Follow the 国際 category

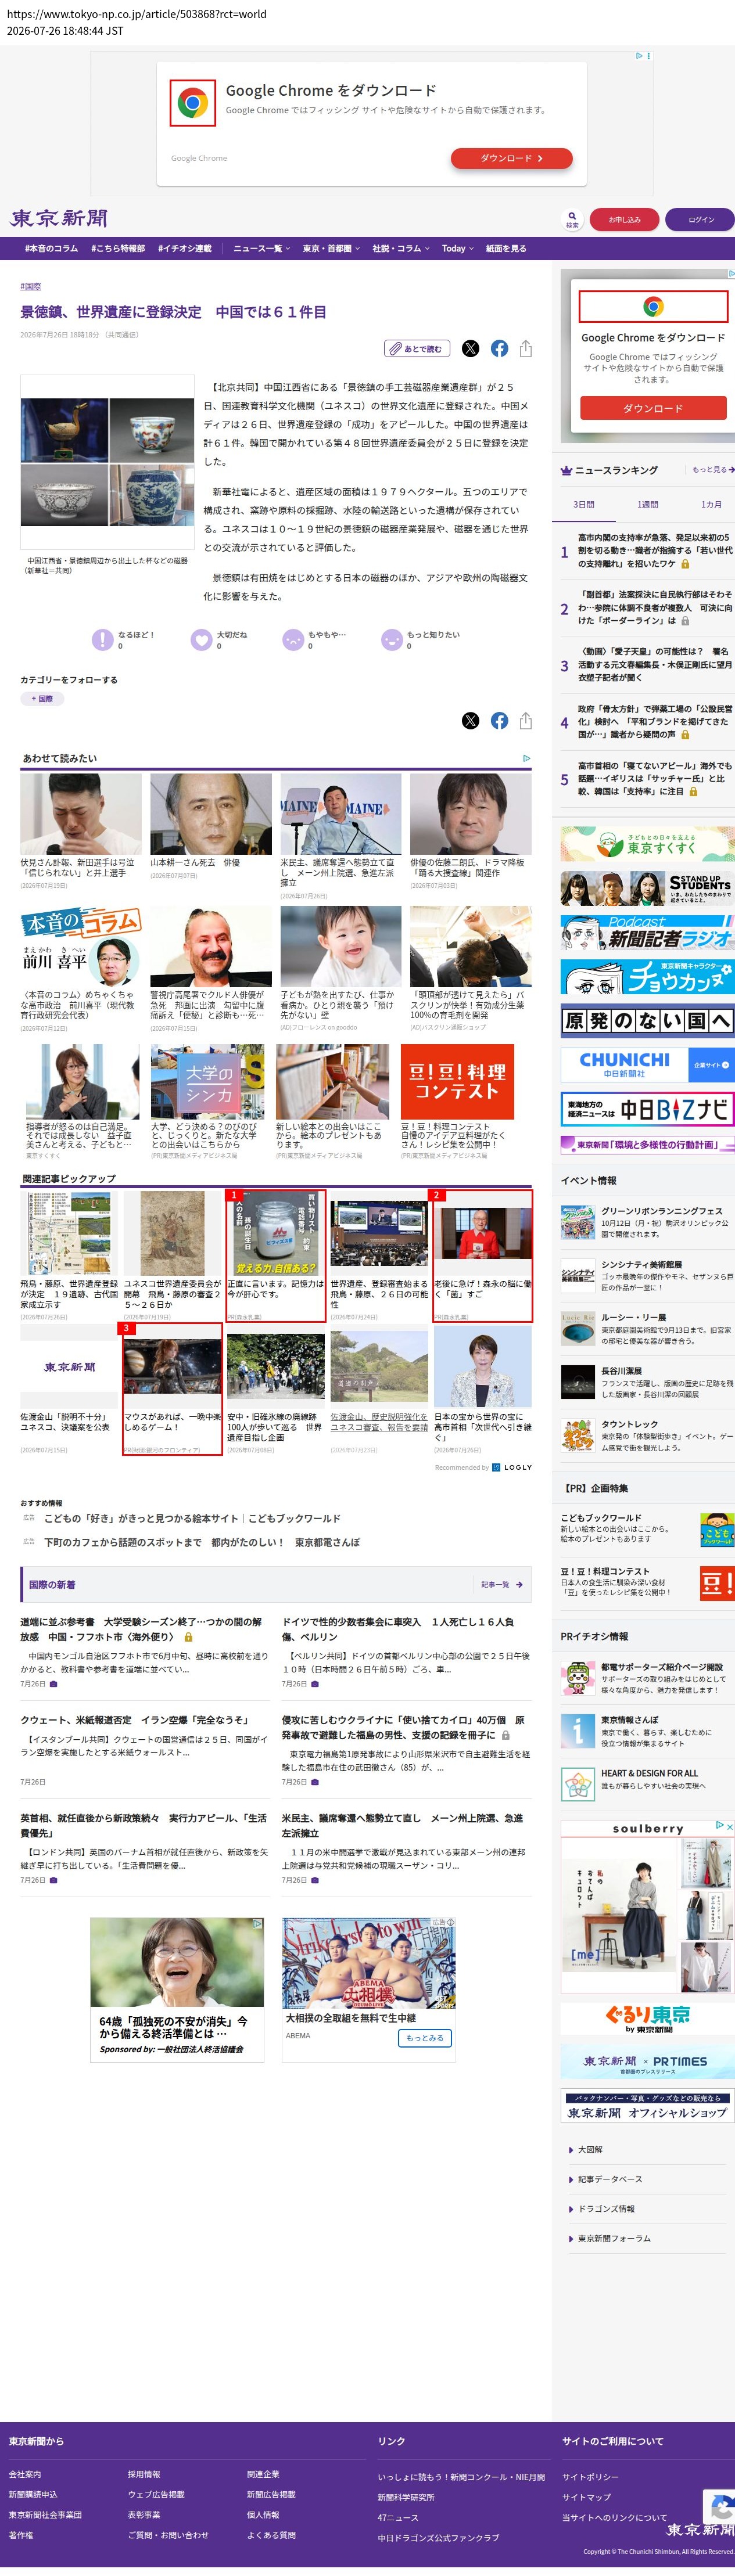point(42,699)
